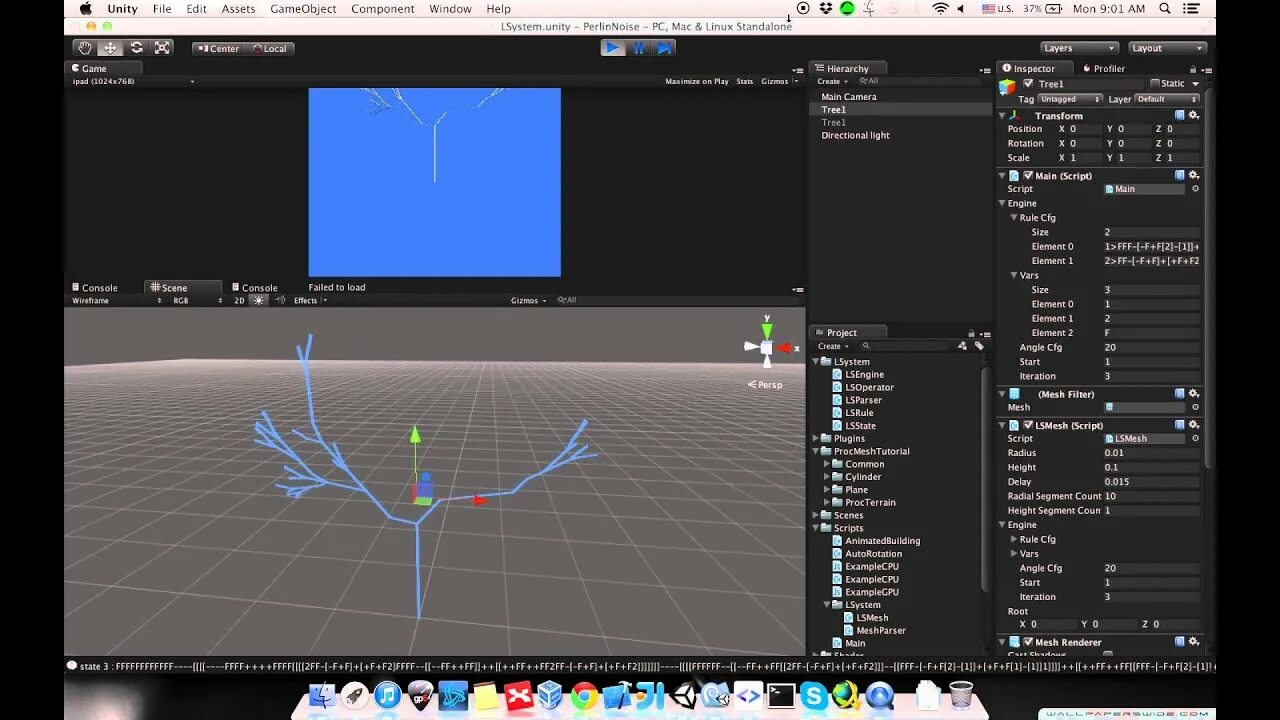This screenshot has width=1280, height=720.
Task: Open the Layout dropdown
Action: point(1167,48)
